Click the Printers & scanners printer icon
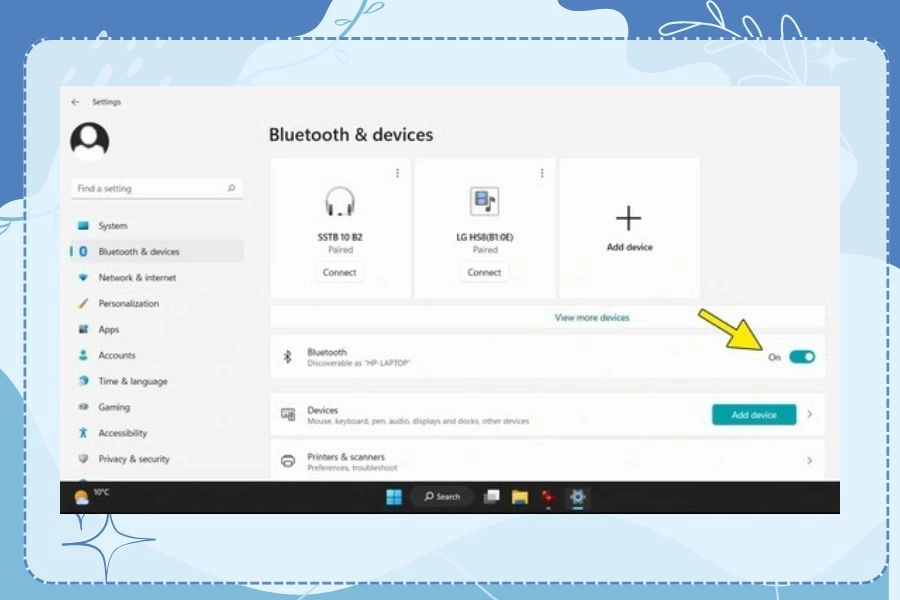 tap(288, 460)
